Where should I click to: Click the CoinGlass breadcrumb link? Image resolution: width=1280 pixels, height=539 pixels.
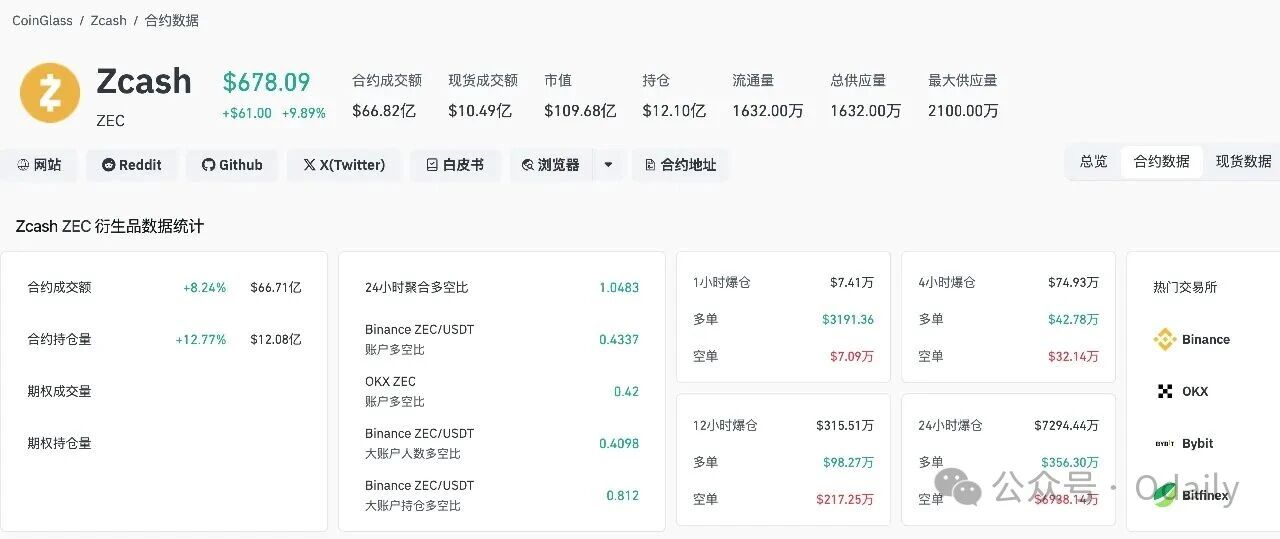tap(42, 20)
